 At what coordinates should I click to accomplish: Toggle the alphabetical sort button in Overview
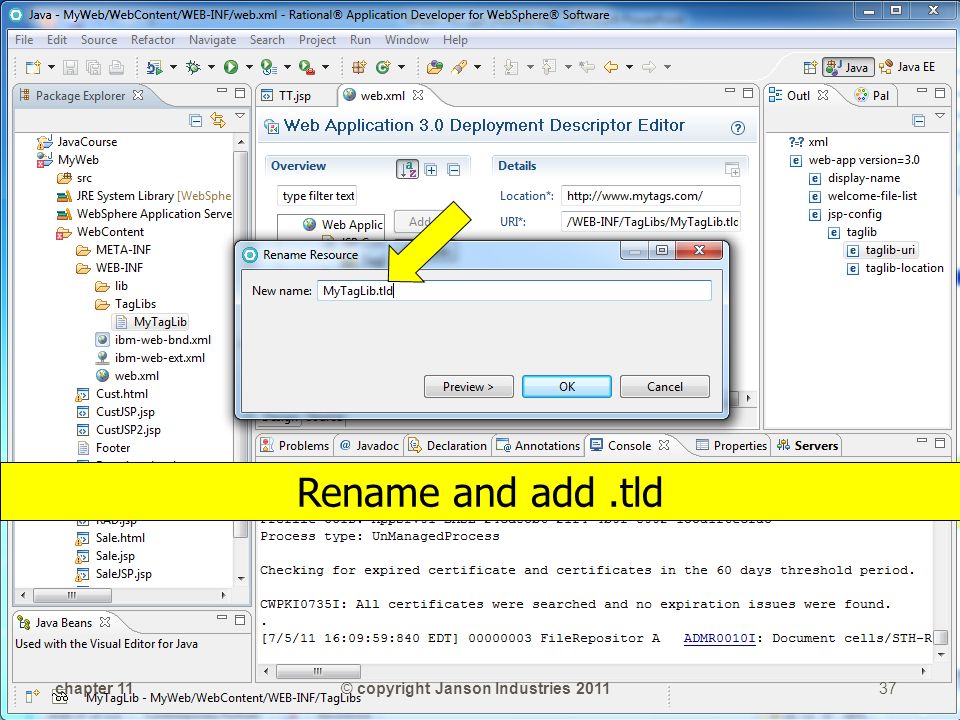(407, 168)
